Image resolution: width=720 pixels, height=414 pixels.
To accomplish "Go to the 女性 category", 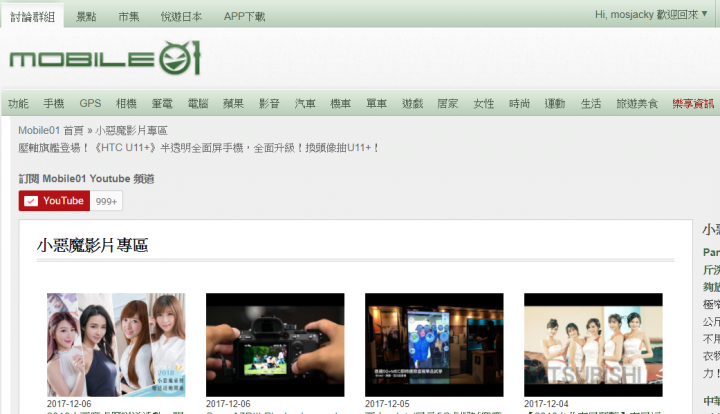I will click(484, 104).
